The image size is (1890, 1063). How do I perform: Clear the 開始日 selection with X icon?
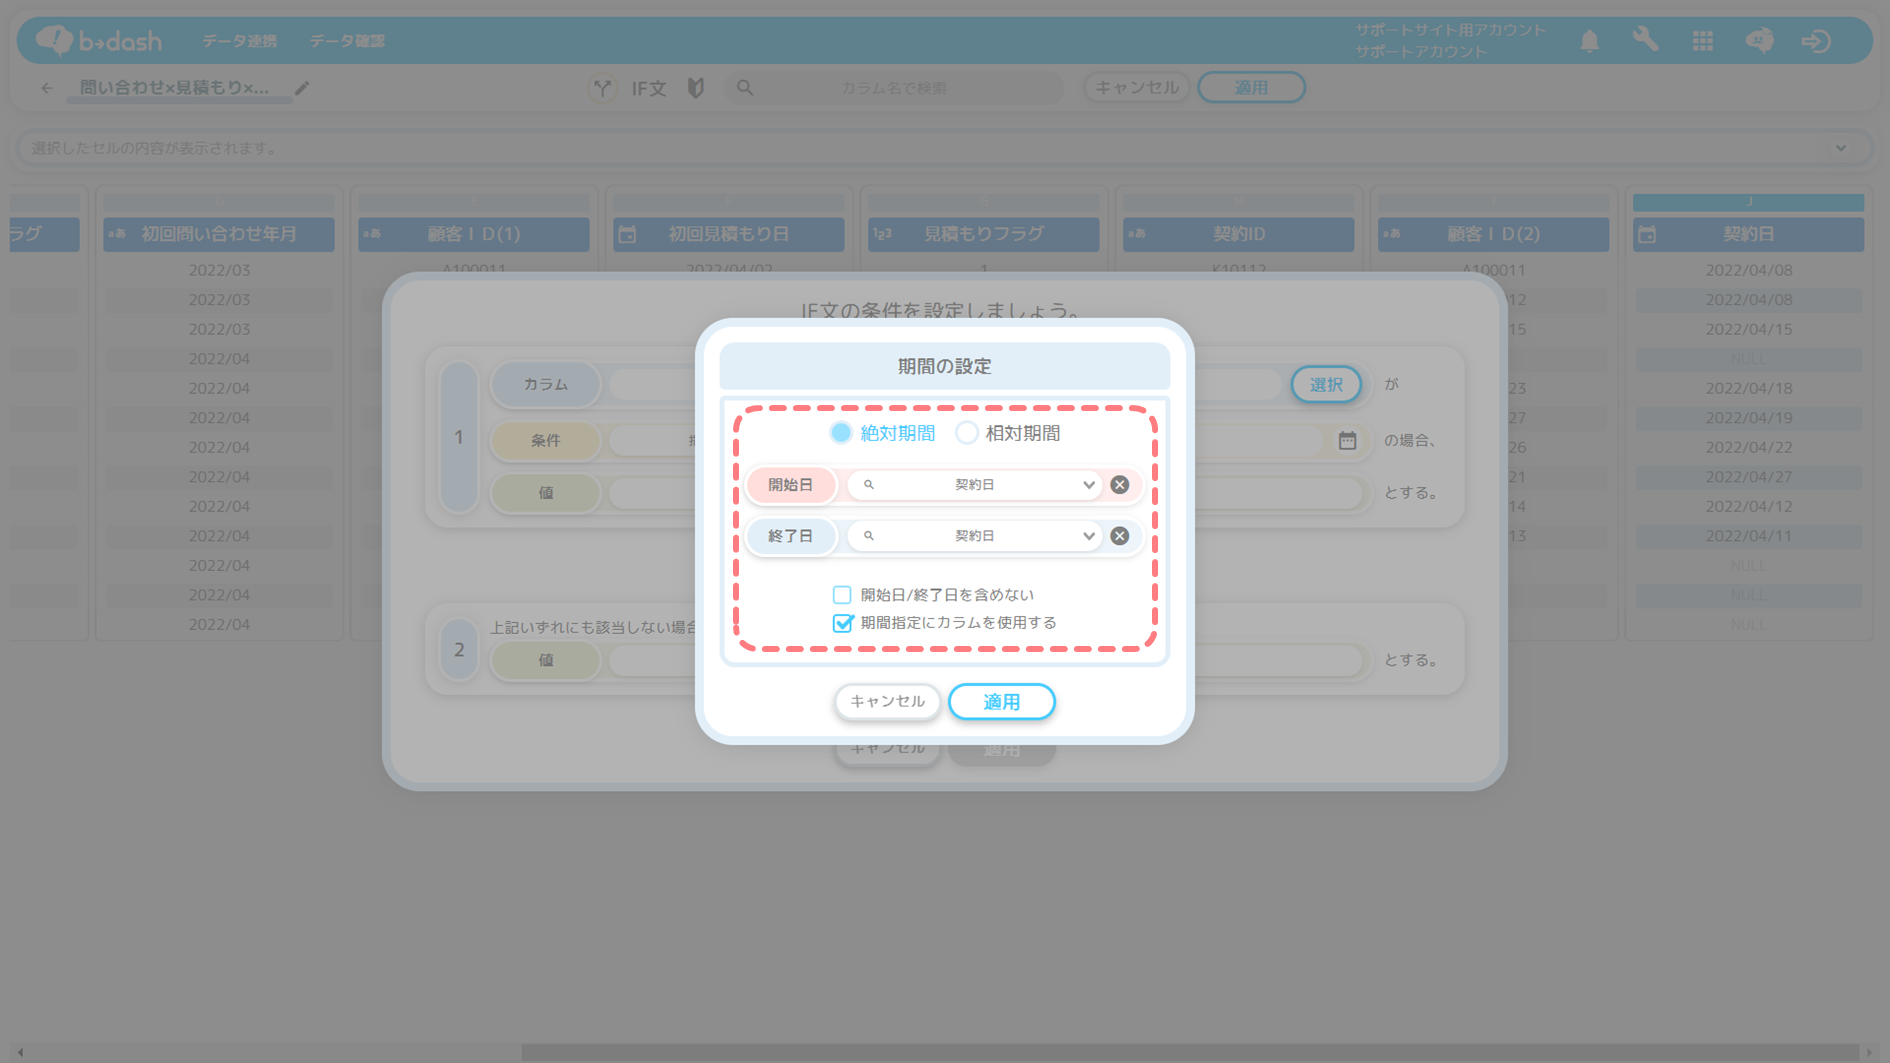click(x=1120, y=485)
